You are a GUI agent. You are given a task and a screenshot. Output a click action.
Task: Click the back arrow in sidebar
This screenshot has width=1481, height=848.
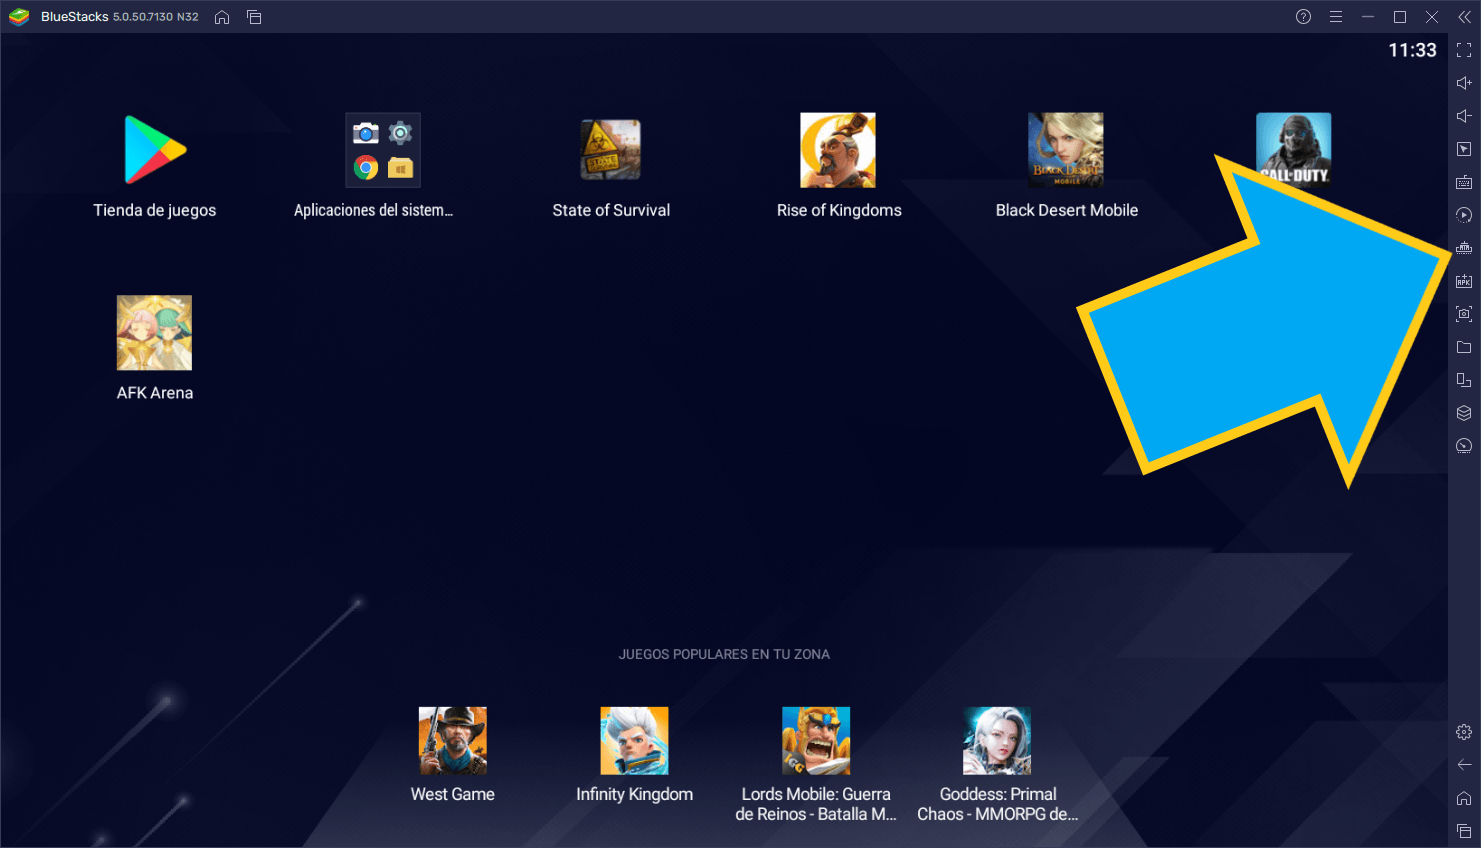[1464, 765]
